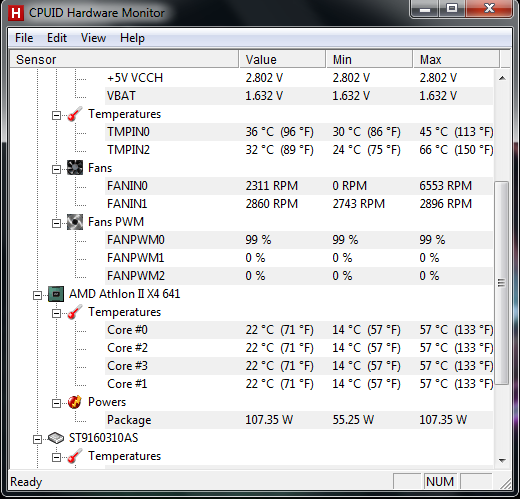This screenshot has height=499, width=520.
Task: Select the FANIN1 row
Action: [x=299, y=204]
